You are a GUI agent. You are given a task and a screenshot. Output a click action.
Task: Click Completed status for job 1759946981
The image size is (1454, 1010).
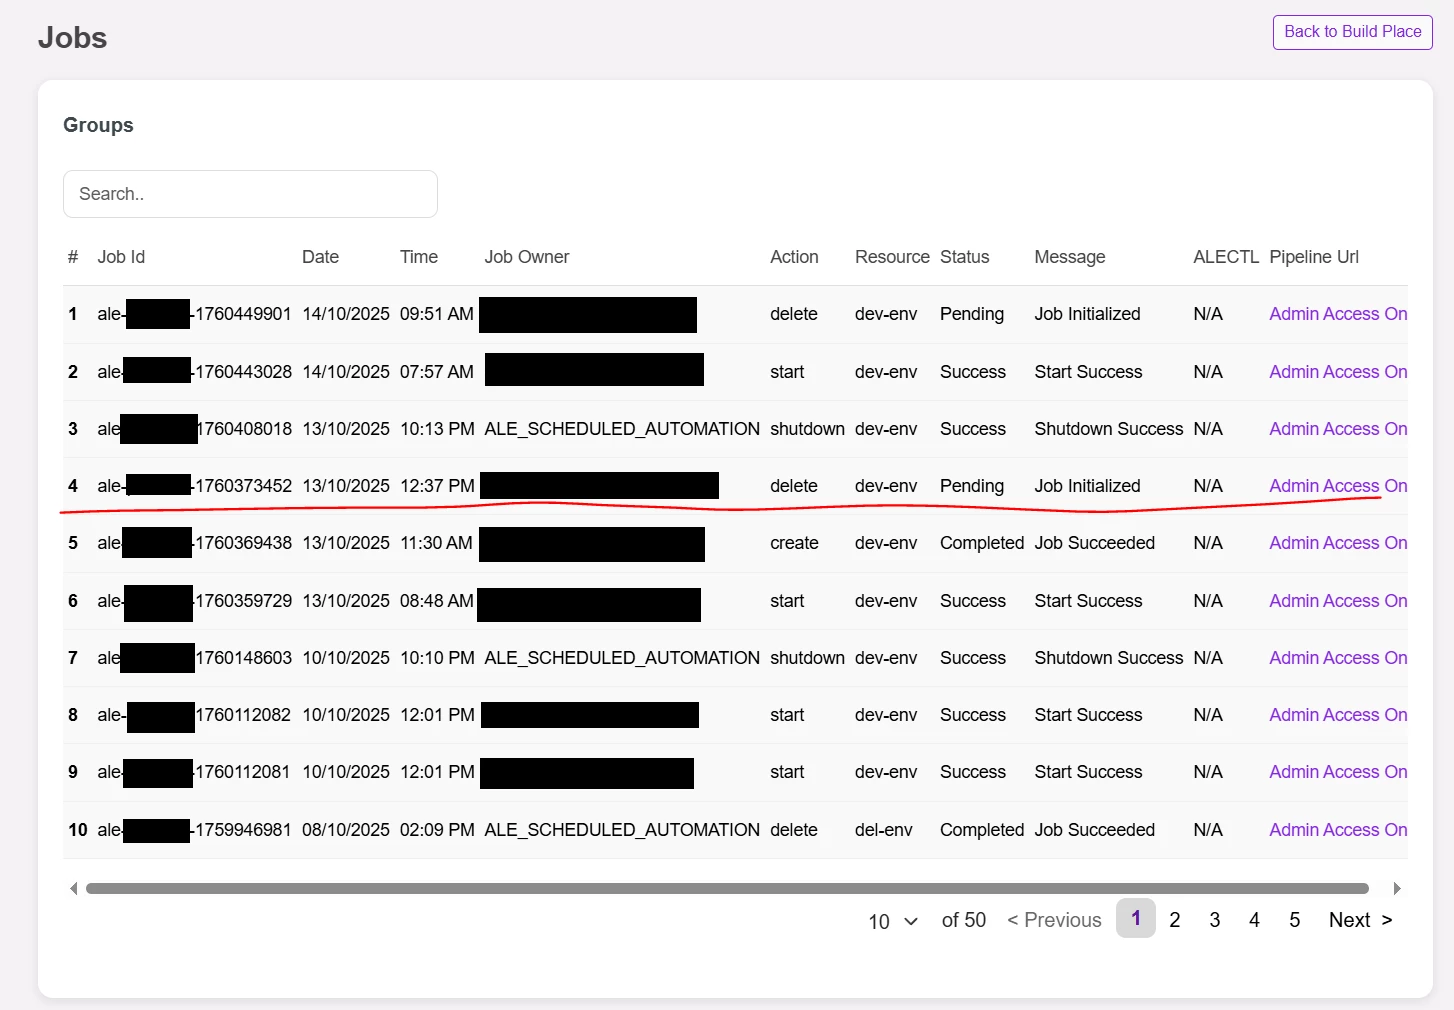click(982, 830)
